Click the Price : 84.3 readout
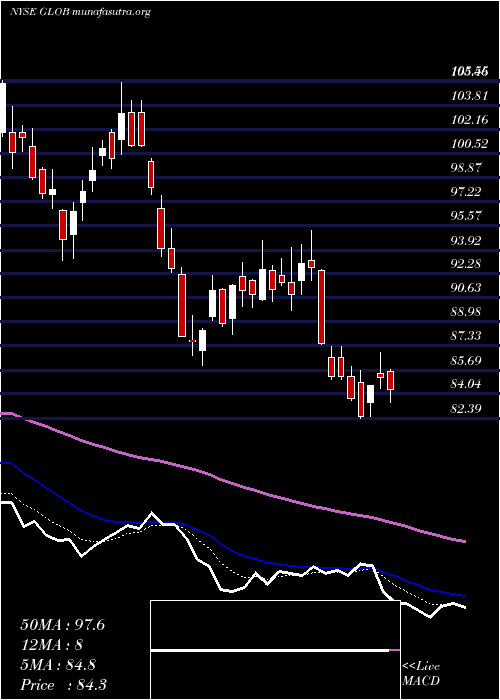The width and height of the screenshot is (500, 700). pos(63,685)
